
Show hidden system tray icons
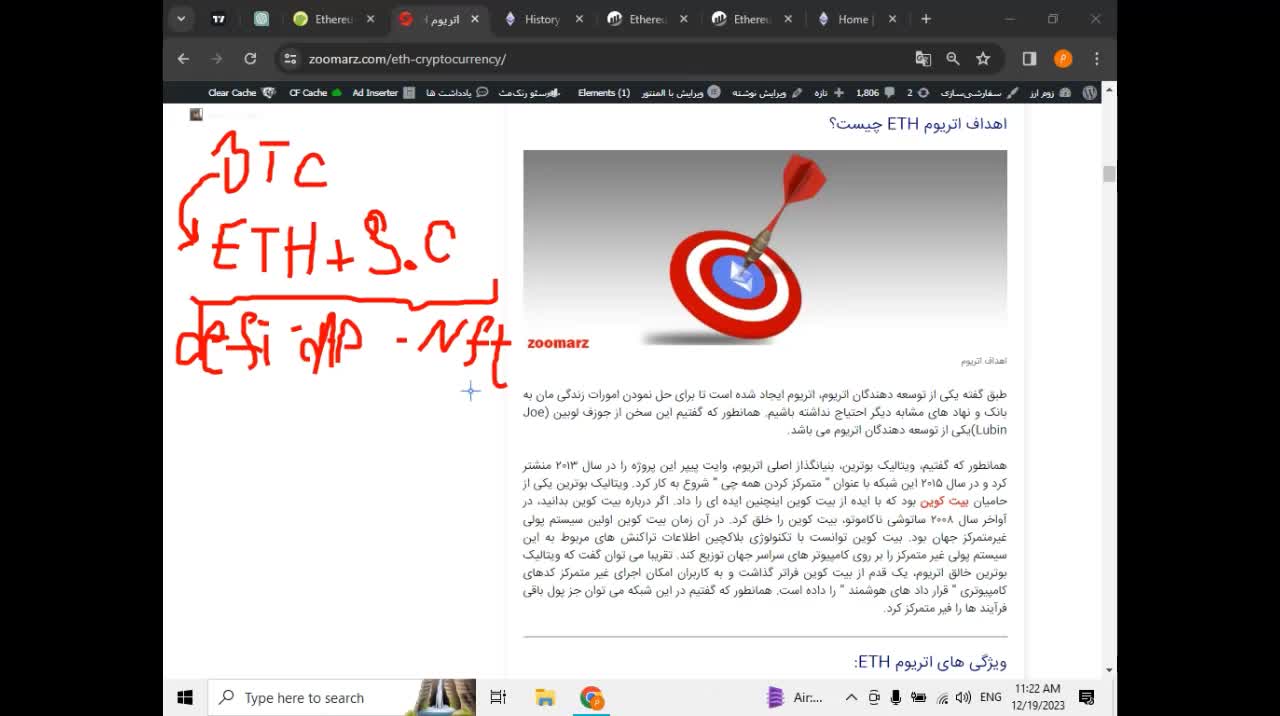(x=851, y=698)
